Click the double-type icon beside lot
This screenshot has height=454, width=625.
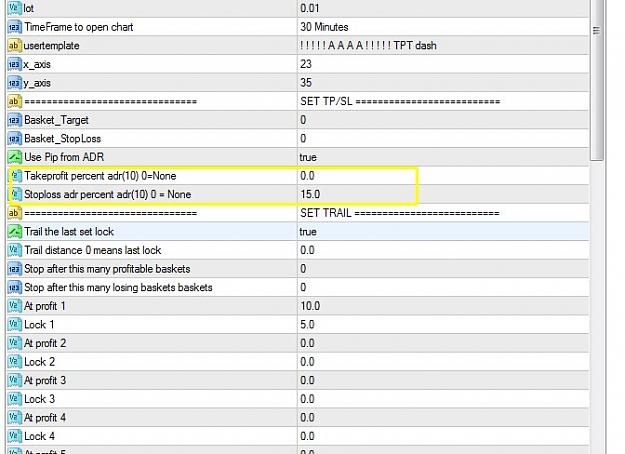[x=14, y=8]
